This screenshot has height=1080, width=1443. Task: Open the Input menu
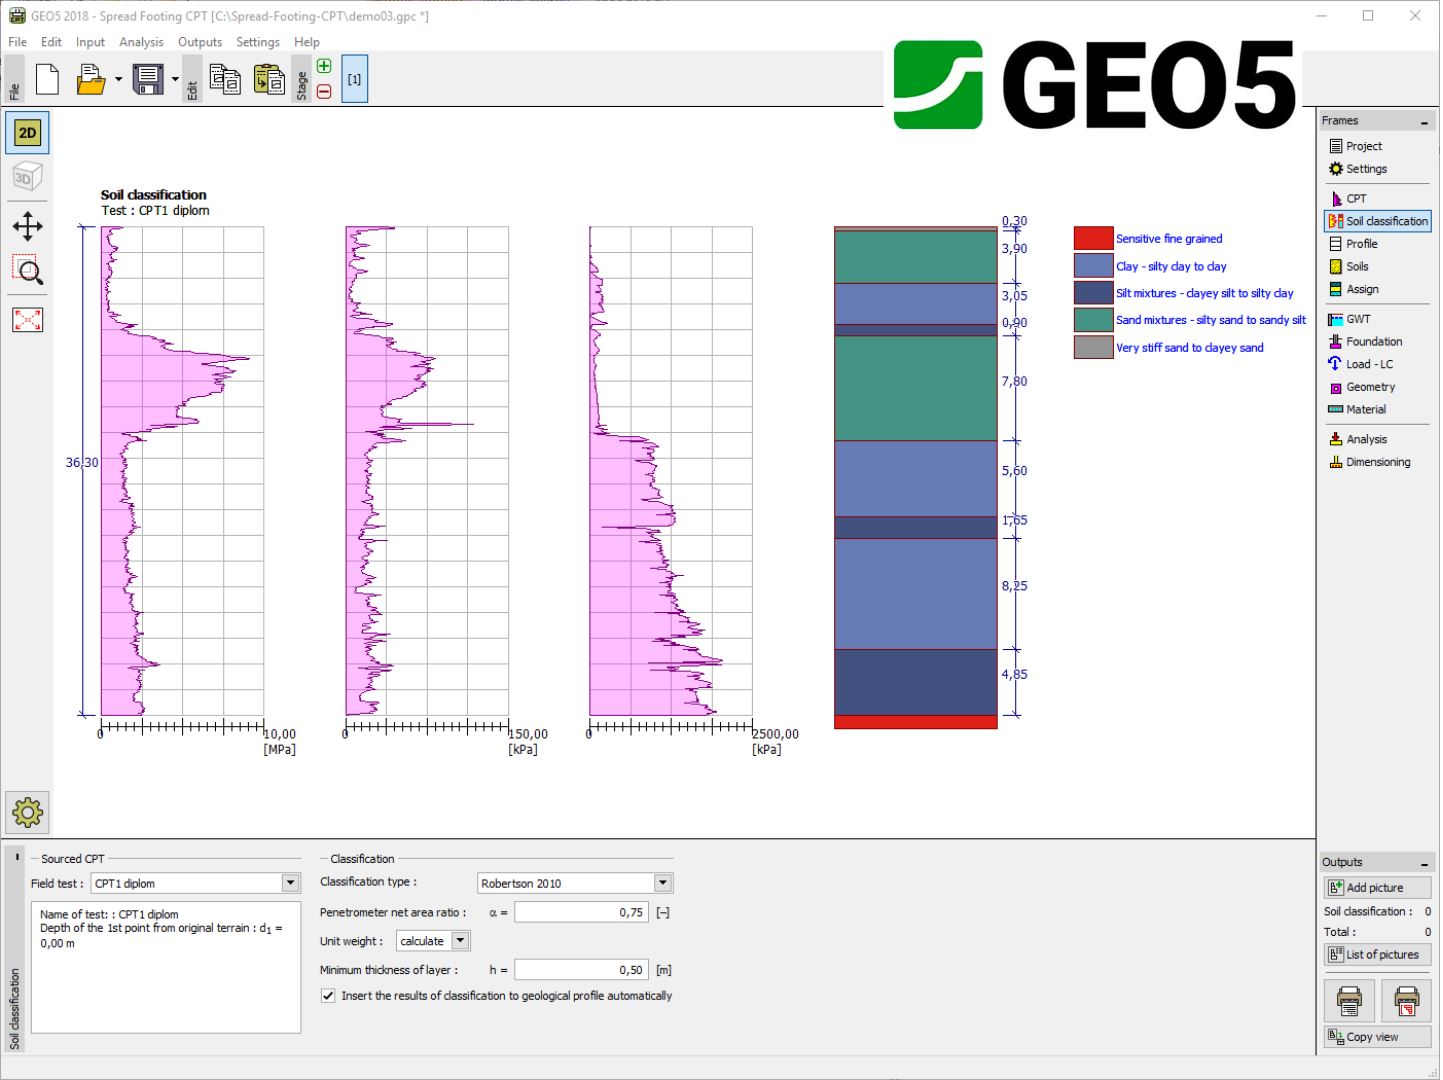90,42
